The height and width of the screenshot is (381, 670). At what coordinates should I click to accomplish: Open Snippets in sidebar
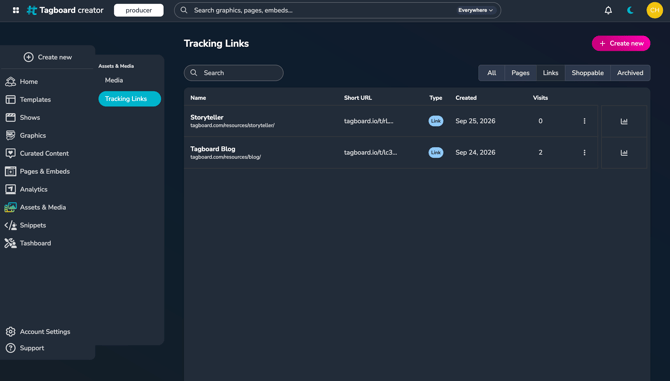(25, 225)
